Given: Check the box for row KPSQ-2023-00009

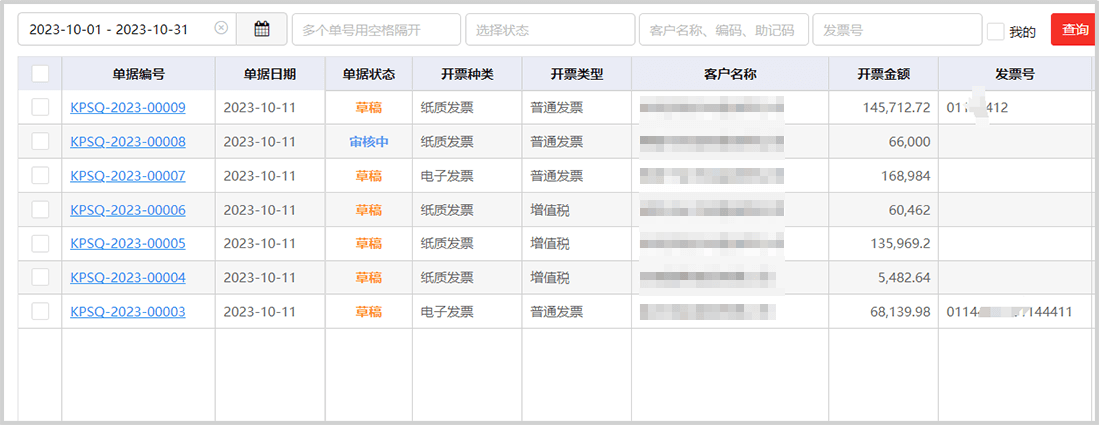Looking at the screenshot, I should (40, 107).
